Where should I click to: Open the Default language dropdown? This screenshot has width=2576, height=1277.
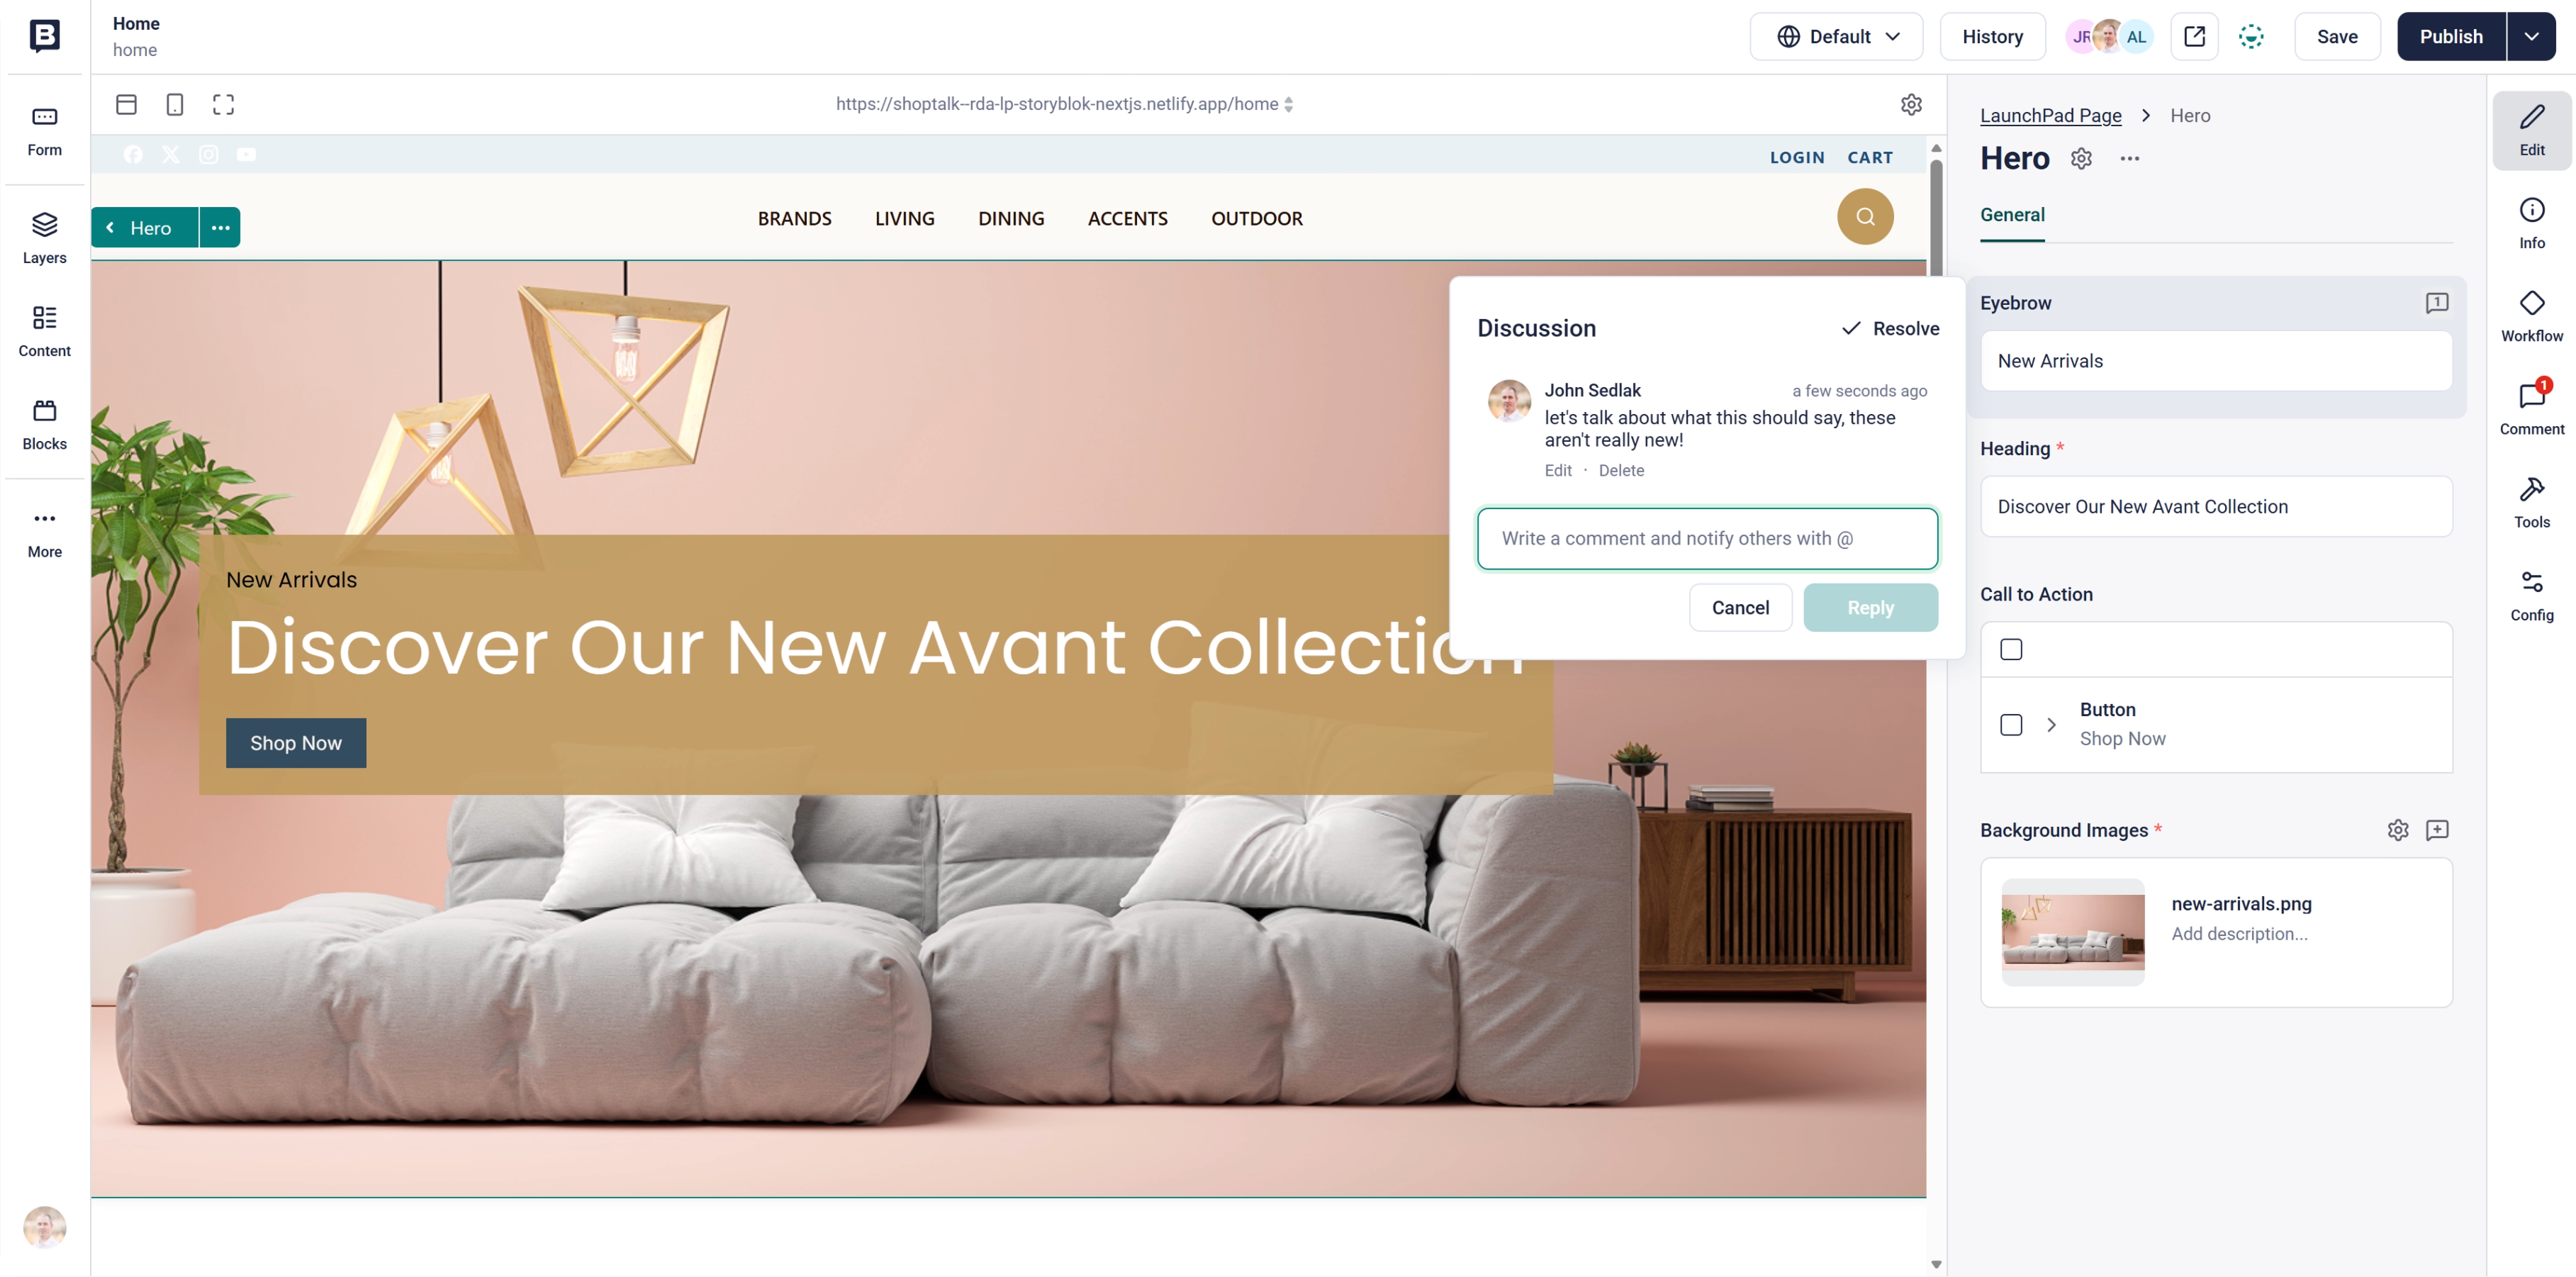tap(1836, 37)
